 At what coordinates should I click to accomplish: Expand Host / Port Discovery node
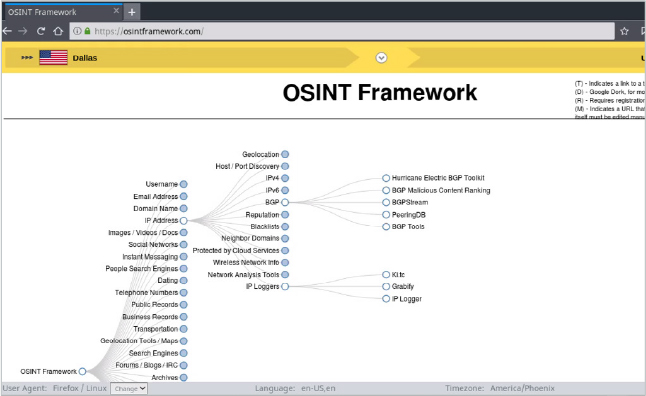(285, 166)
